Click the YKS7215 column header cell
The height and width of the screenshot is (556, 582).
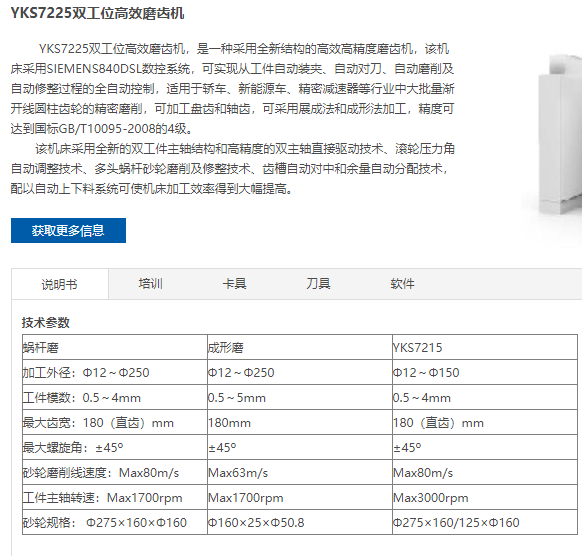click(485, 347)
